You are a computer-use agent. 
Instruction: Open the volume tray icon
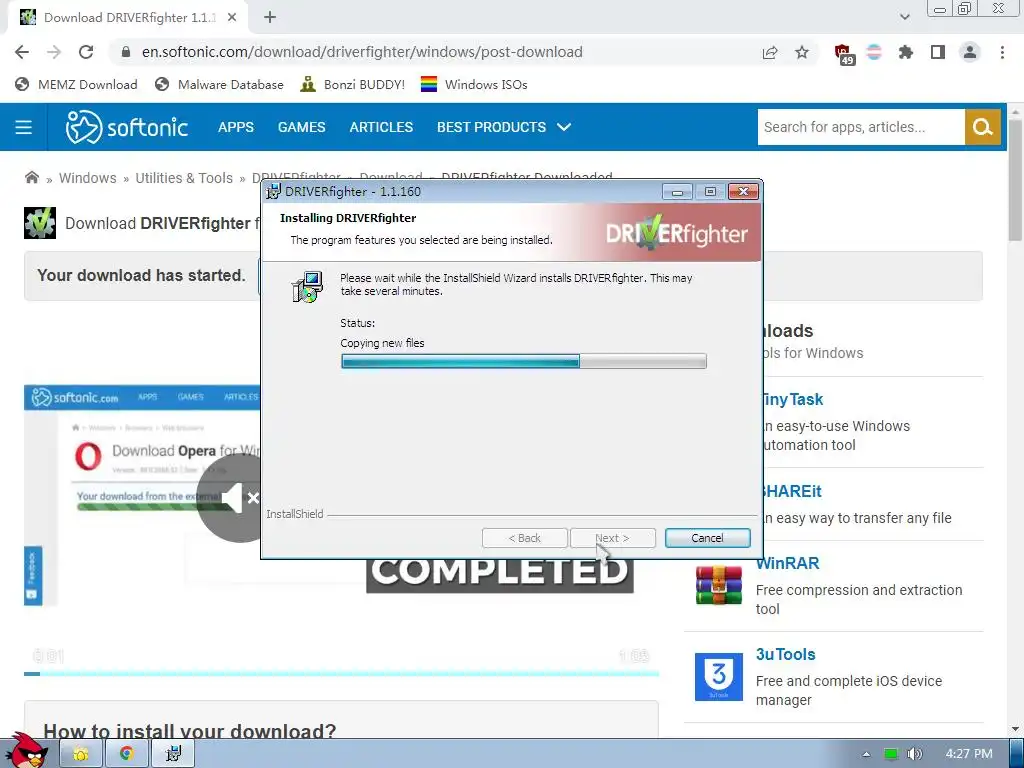coord(915,754)
